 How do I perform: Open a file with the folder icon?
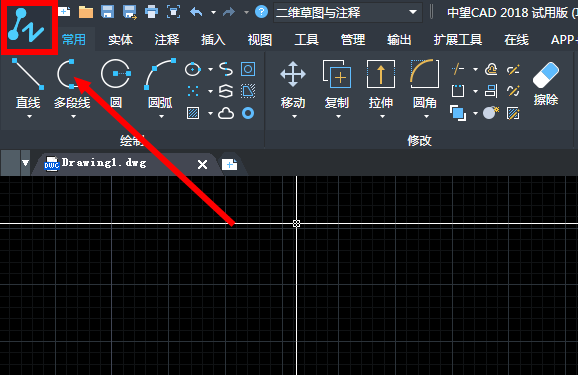coord(86,12)
